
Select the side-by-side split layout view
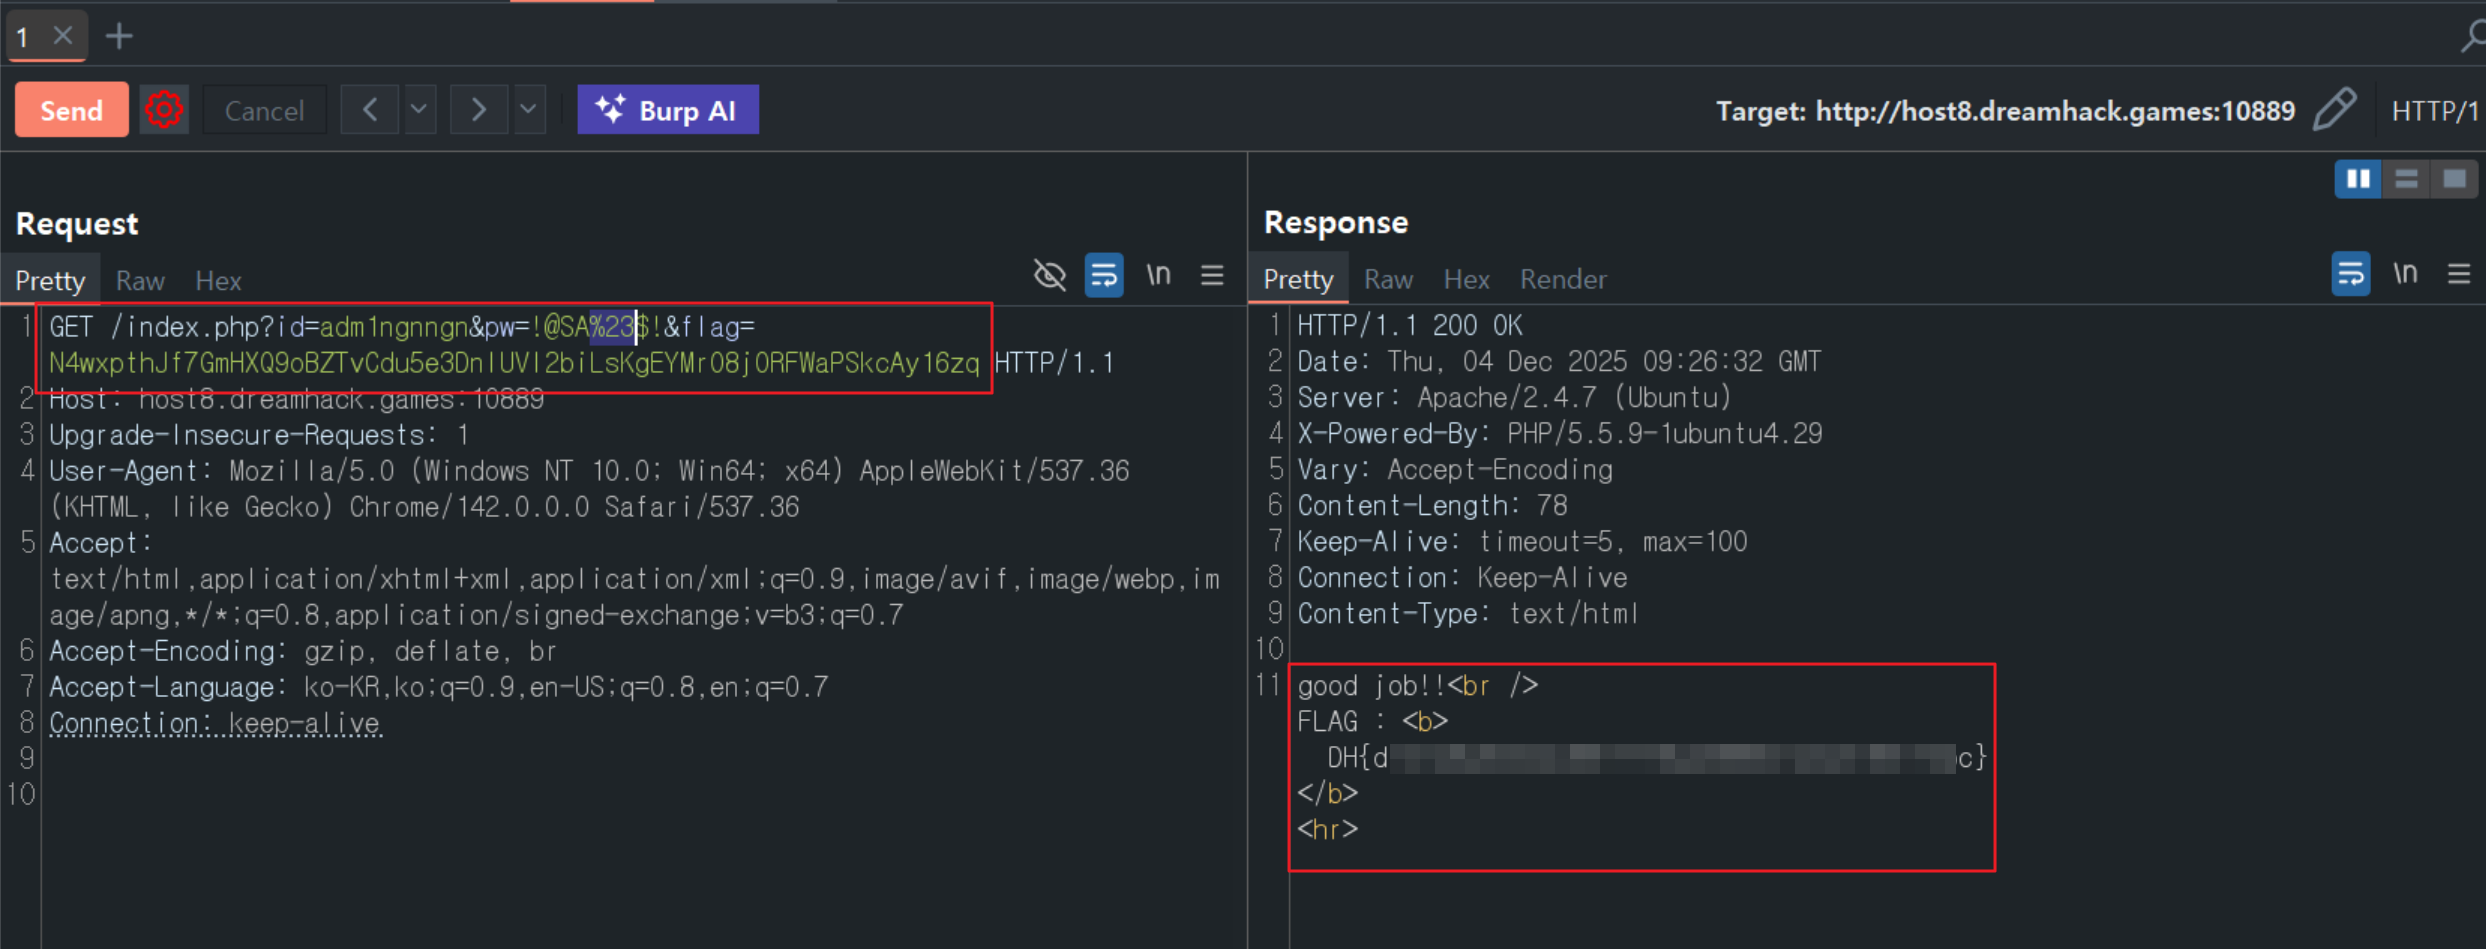coord(2358,179)
